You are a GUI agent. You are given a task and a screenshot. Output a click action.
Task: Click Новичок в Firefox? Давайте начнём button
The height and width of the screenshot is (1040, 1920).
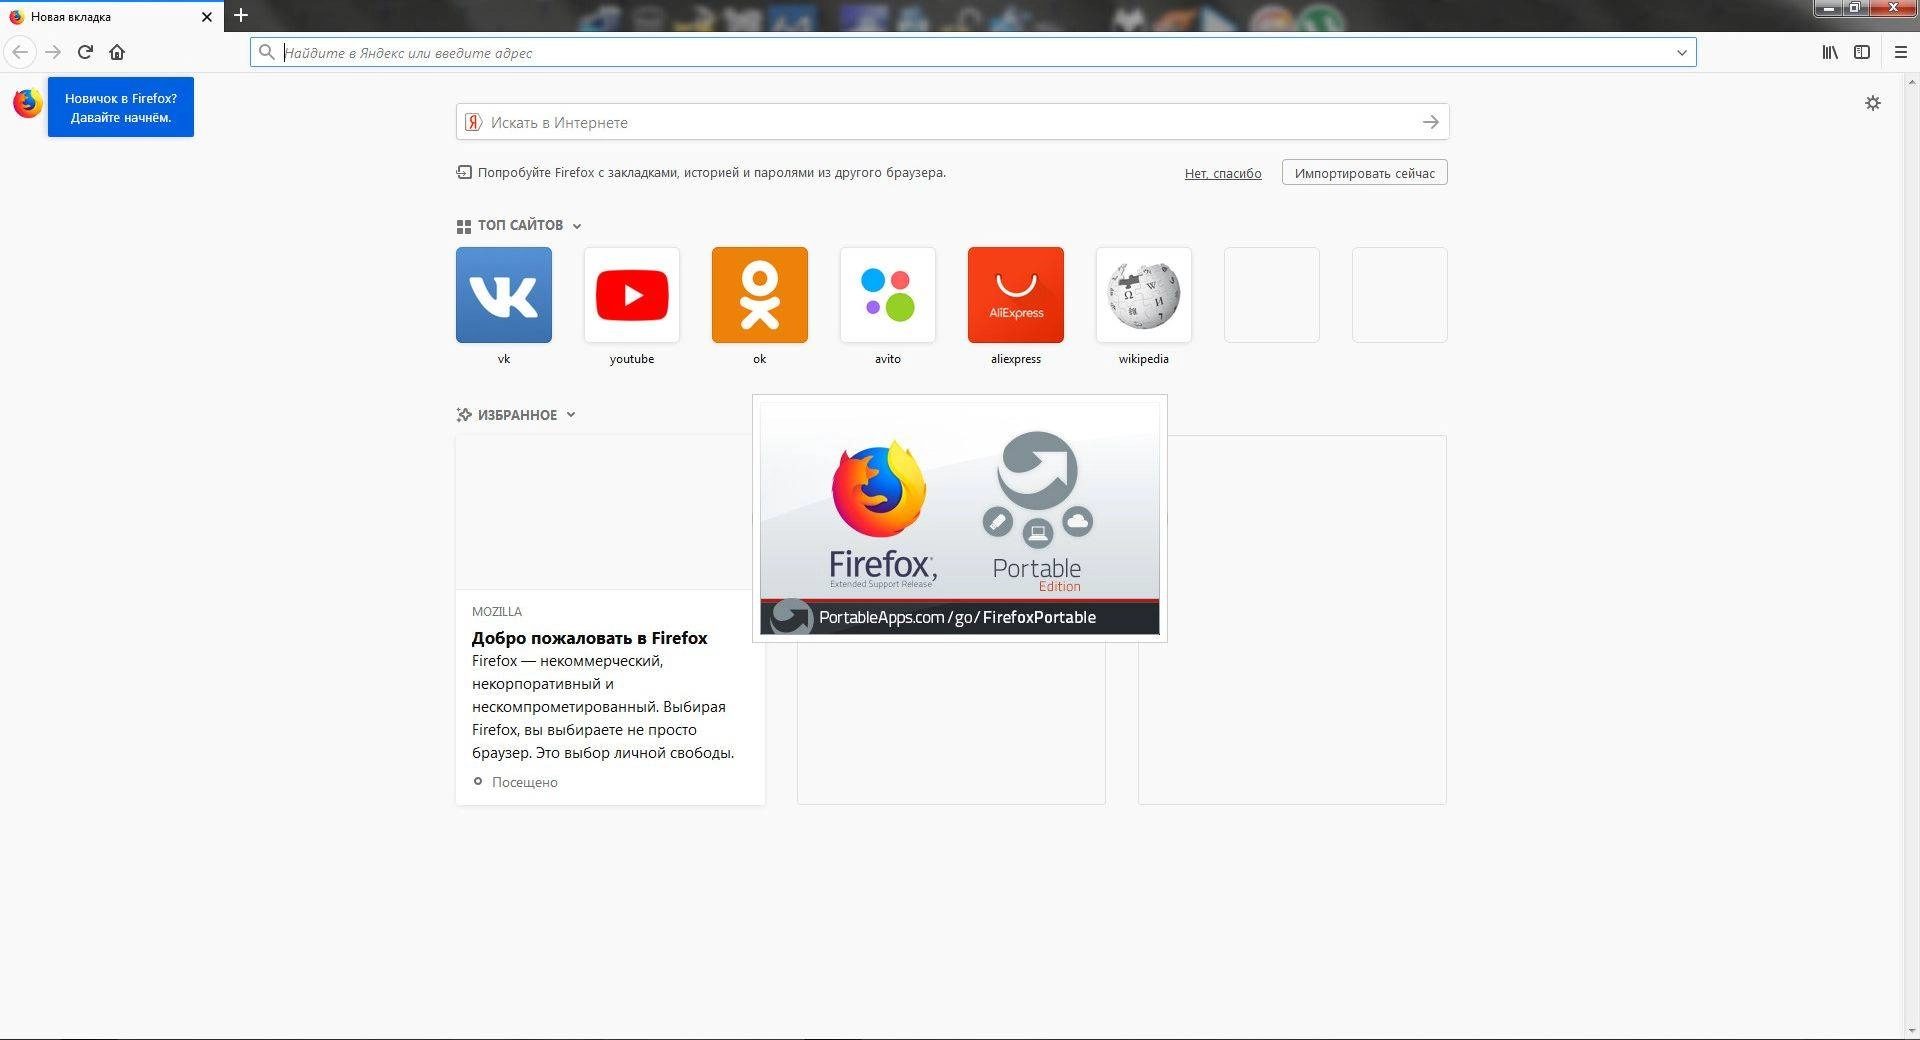click(x=121, y=107)
